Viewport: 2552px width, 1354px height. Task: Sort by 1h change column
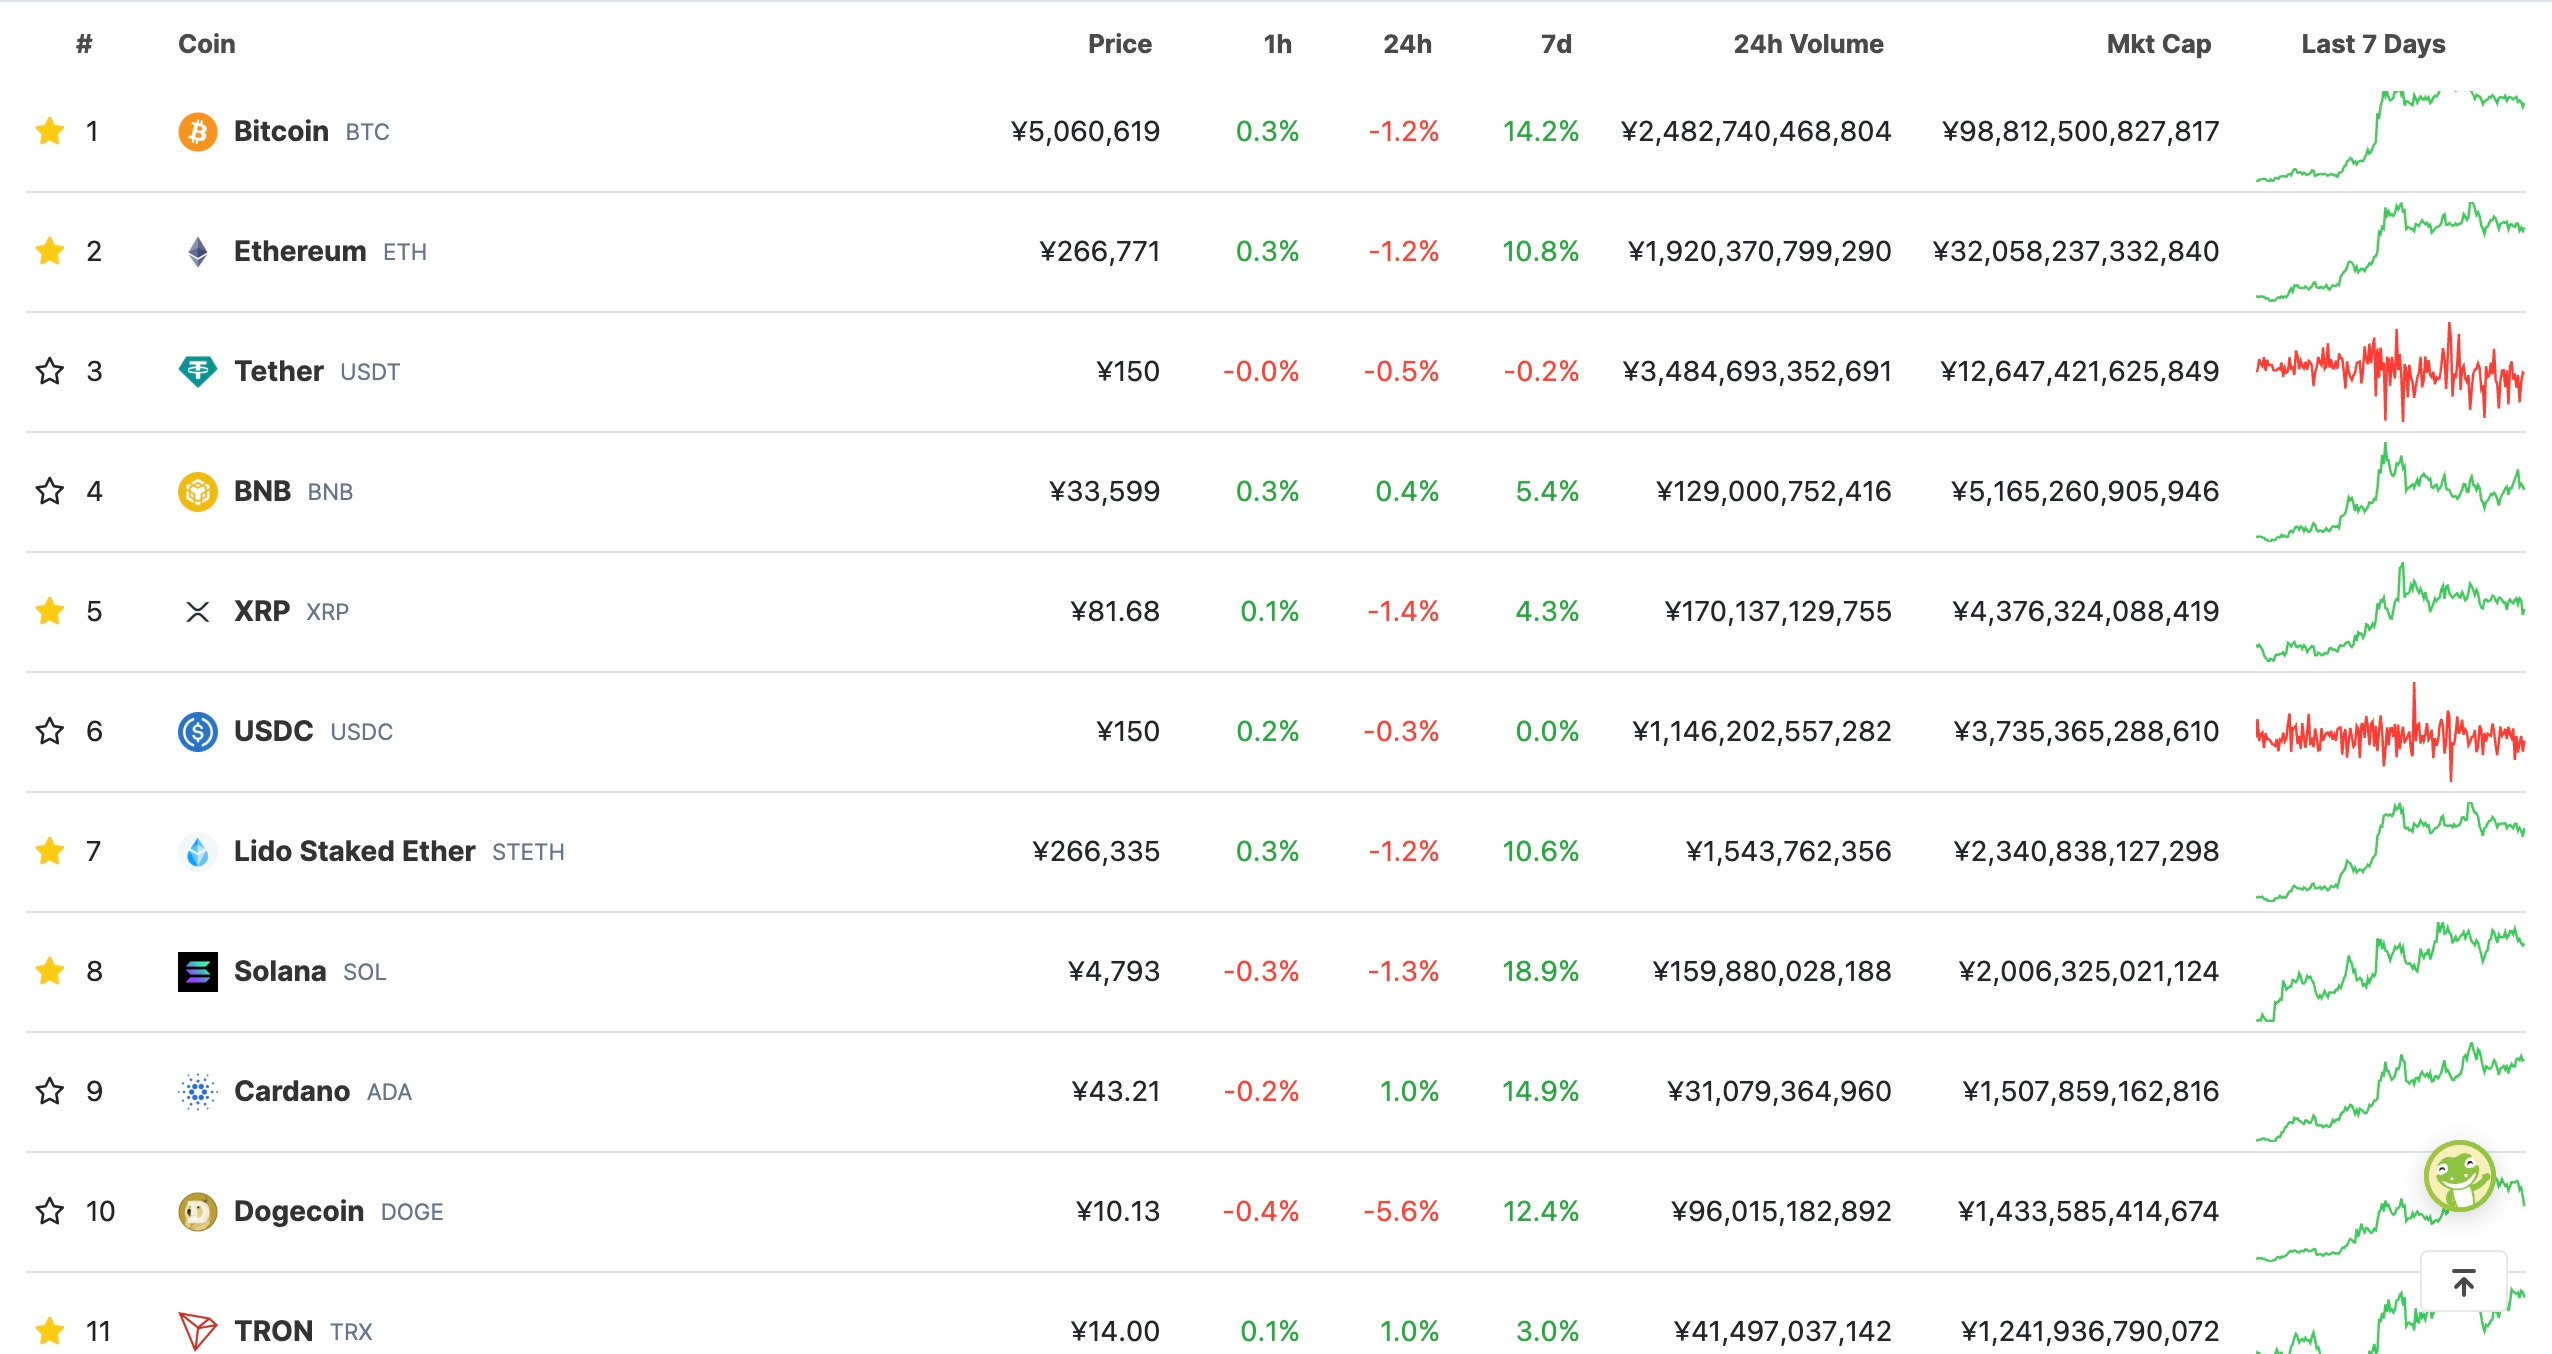point(1278,44)
